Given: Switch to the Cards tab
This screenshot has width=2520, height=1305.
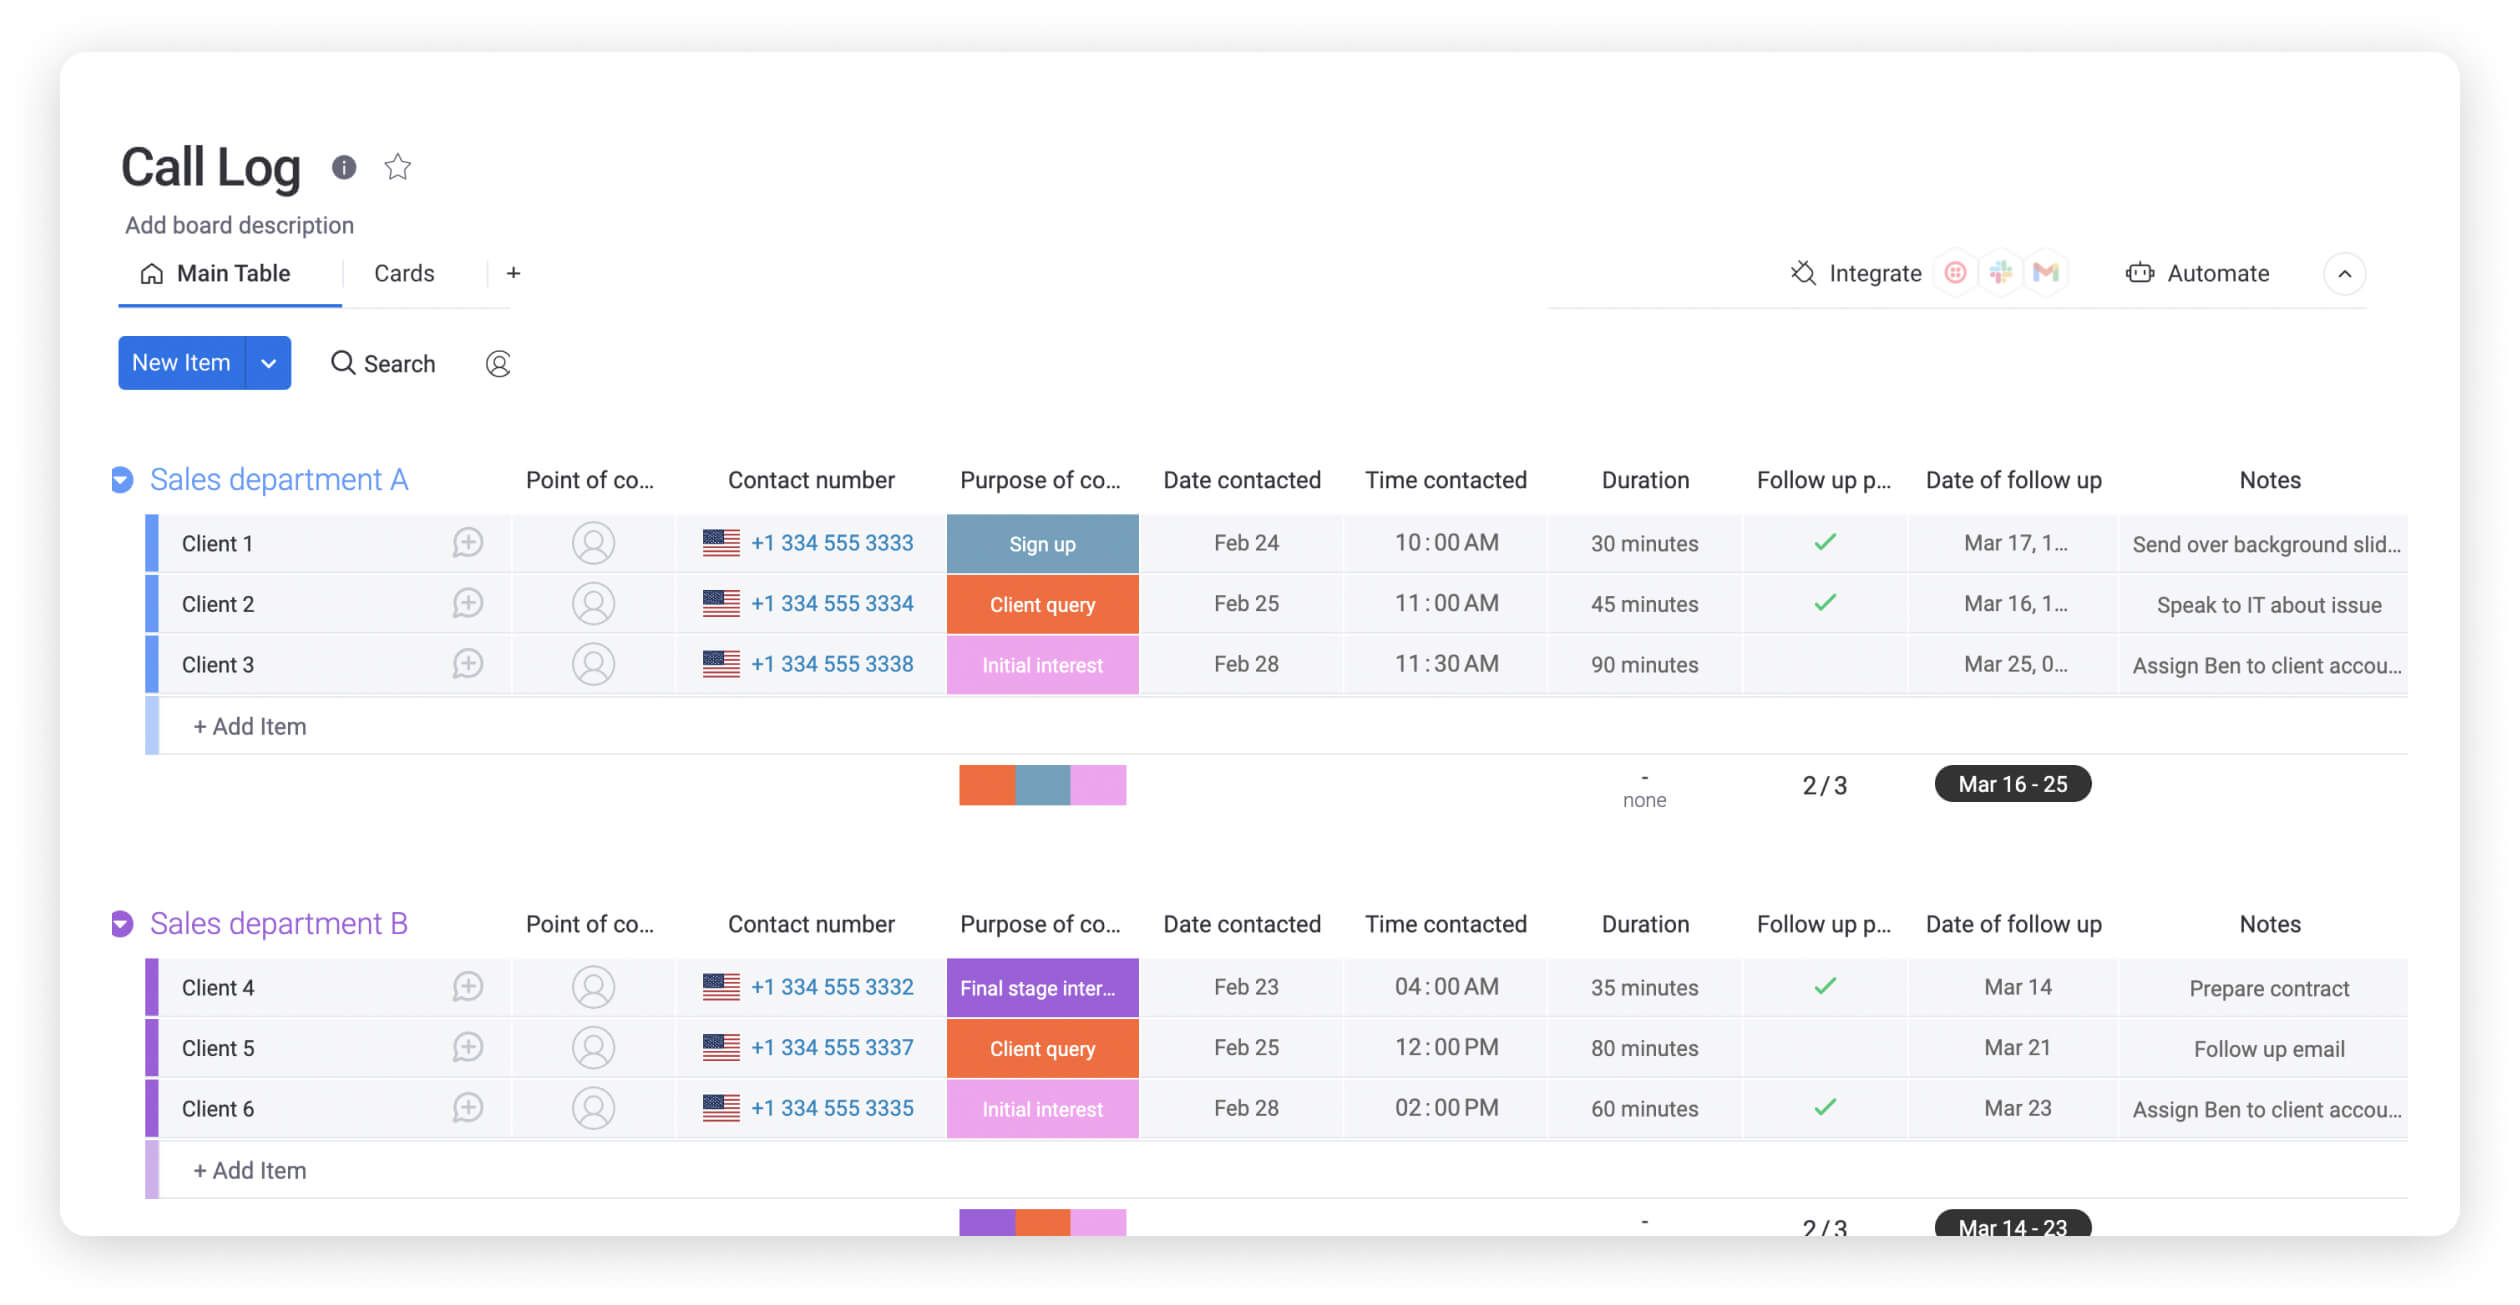Looking at the screenshot, I should click(x=403, y=271).
